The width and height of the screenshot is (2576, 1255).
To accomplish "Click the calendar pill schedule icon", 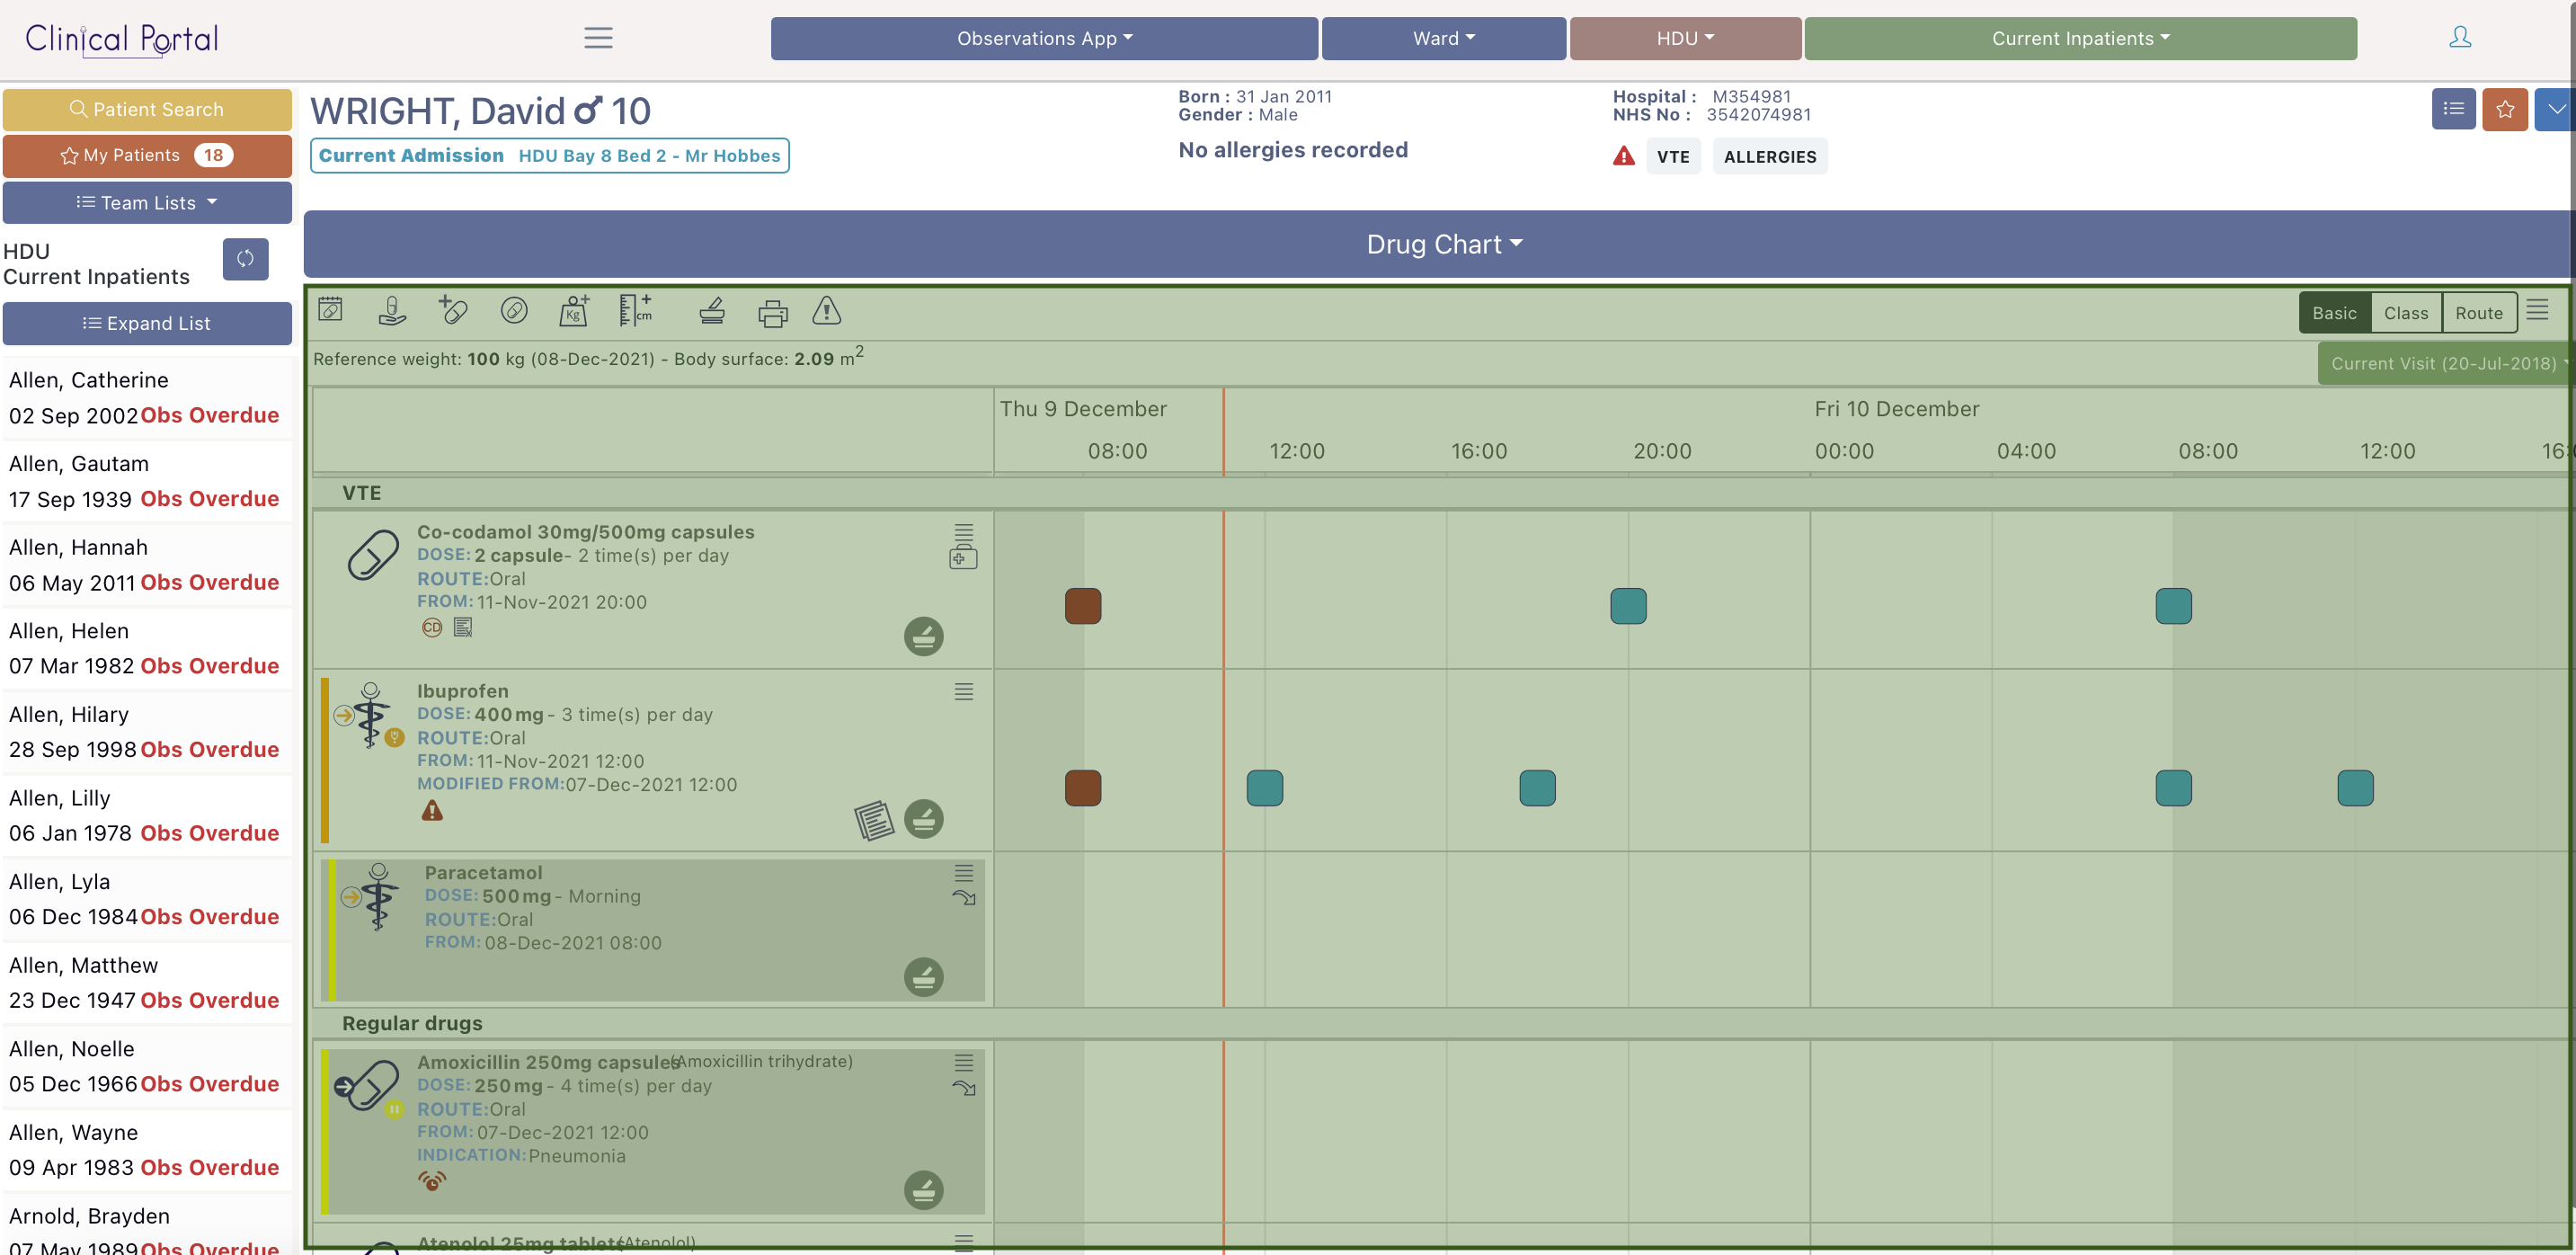I will [x=331, y=310].
